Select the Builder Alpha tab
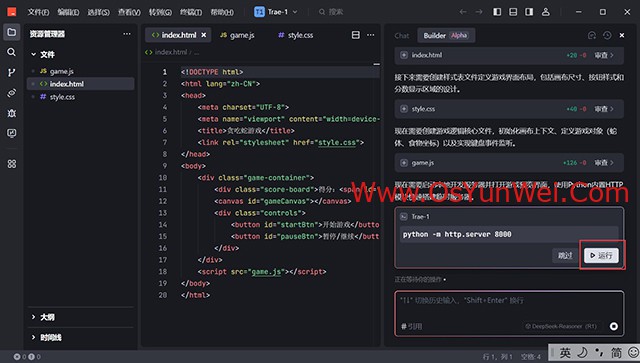 446,36
